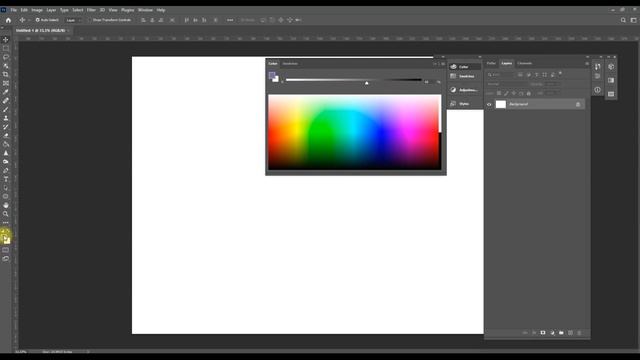Select the Eyedropper tool
This screenshot has height=360, width=640.
(x=6, y=92)
